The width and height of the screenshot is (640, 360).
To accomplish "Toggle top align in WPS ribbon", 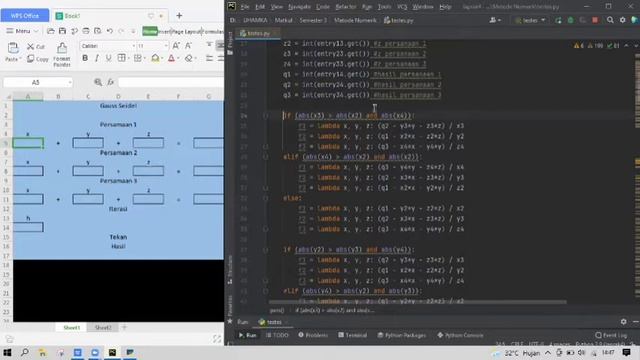I will click(209, 45).
